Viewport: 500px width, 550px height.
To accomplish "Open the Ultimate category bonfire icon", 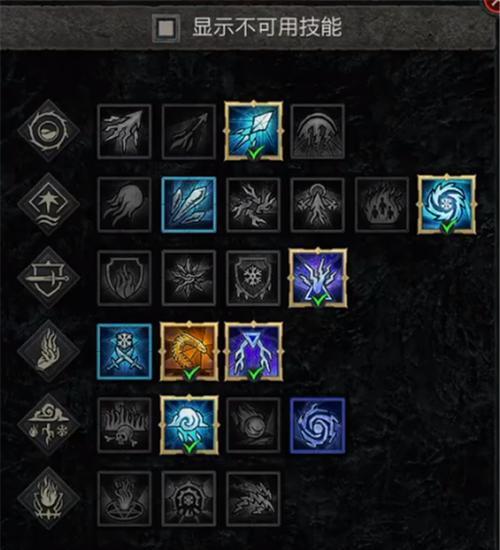I will coord(48,498).
